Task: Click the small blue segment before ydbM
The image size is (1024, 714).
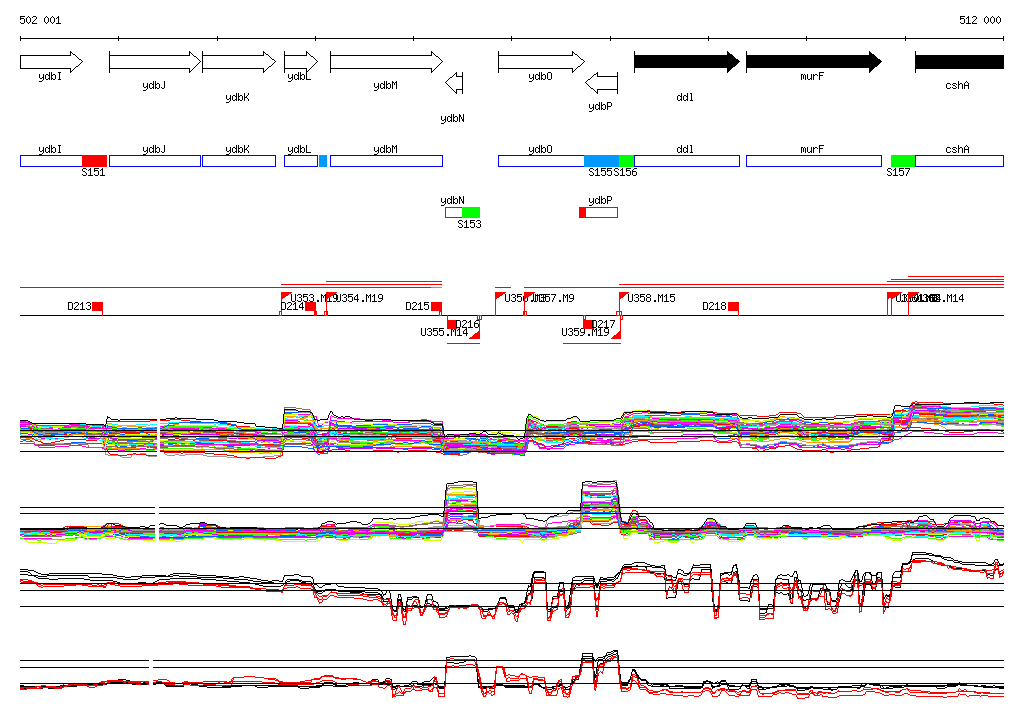Action: [323, 161]
